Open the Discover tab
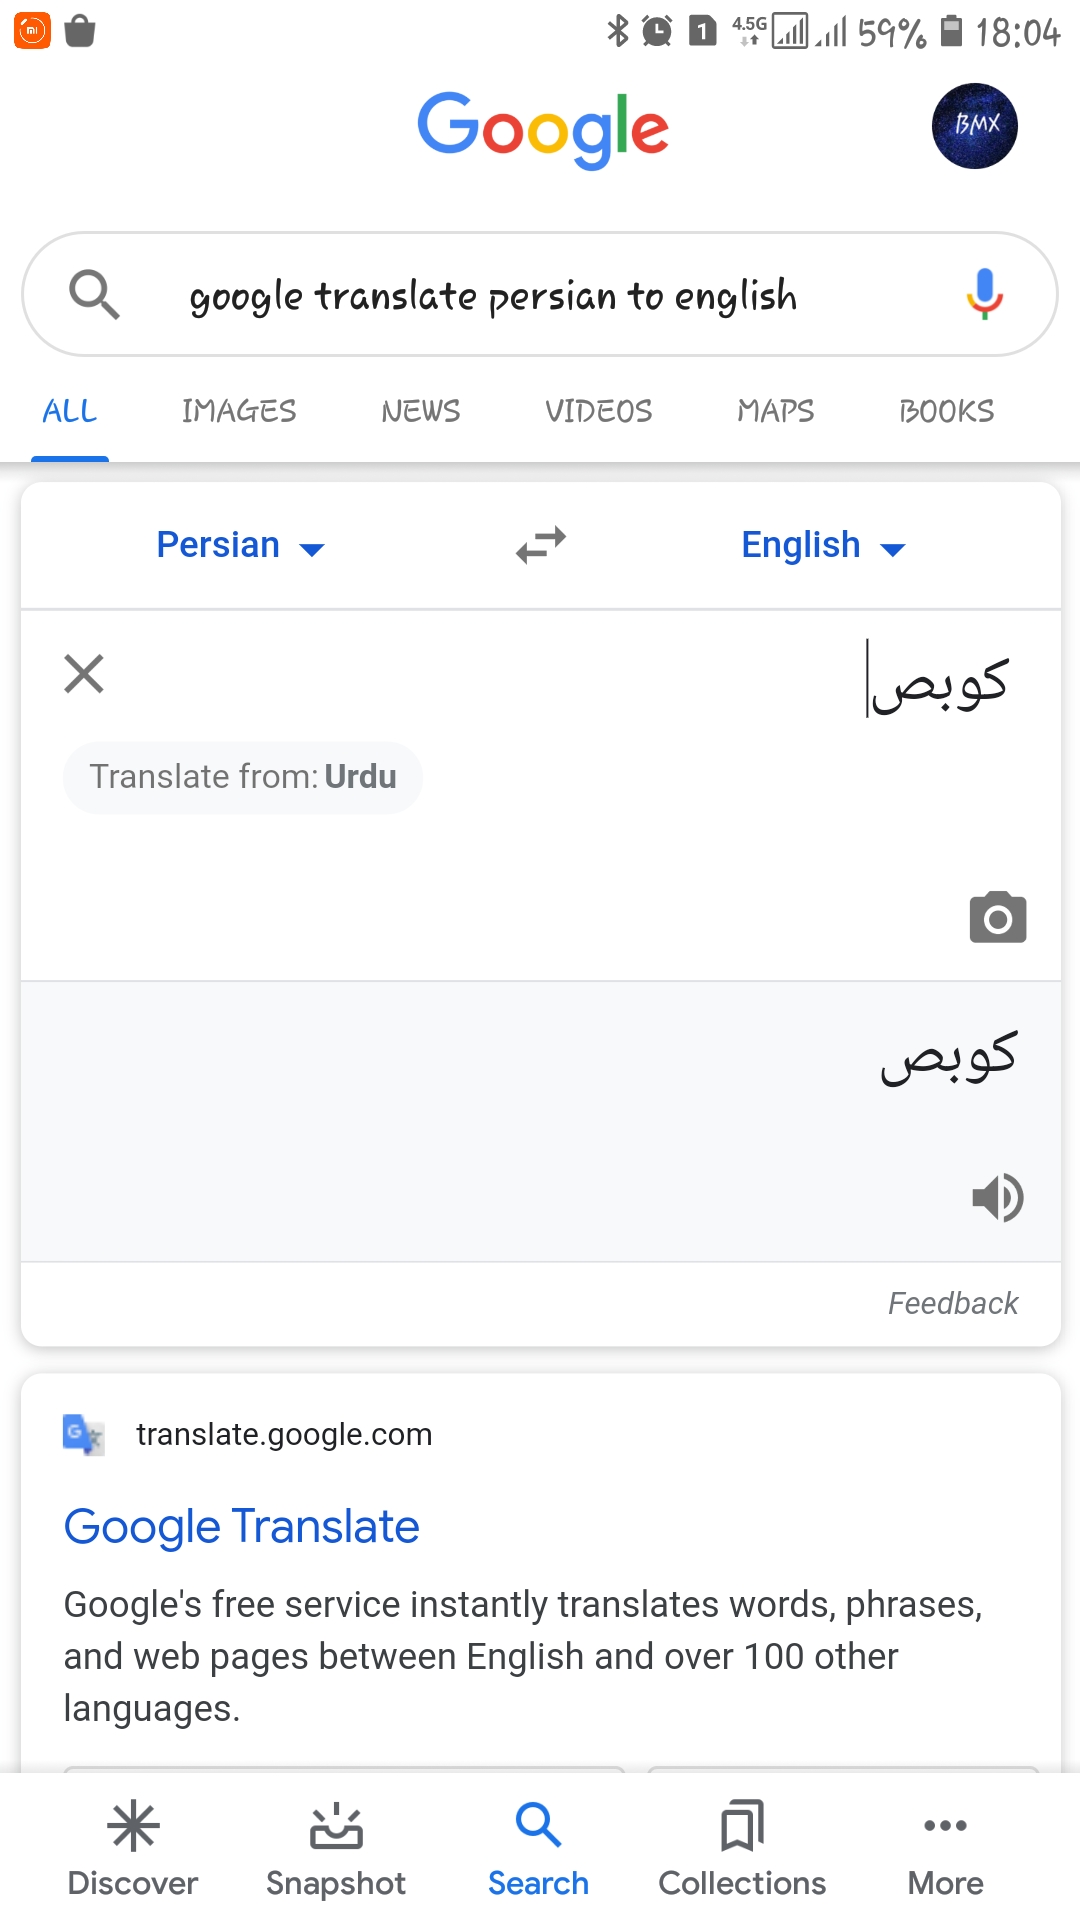1080x1920 pixels. 133,1850
